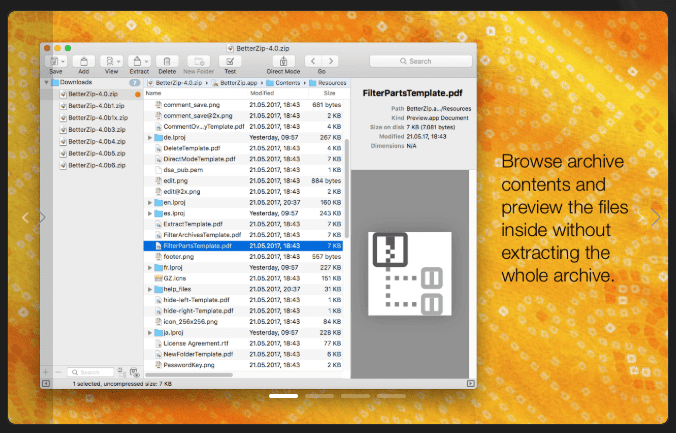The width and height of the screenshot is (676, 433).
Task: Click the horizontal scrollbar under the file list
Action: pos(189,375)
